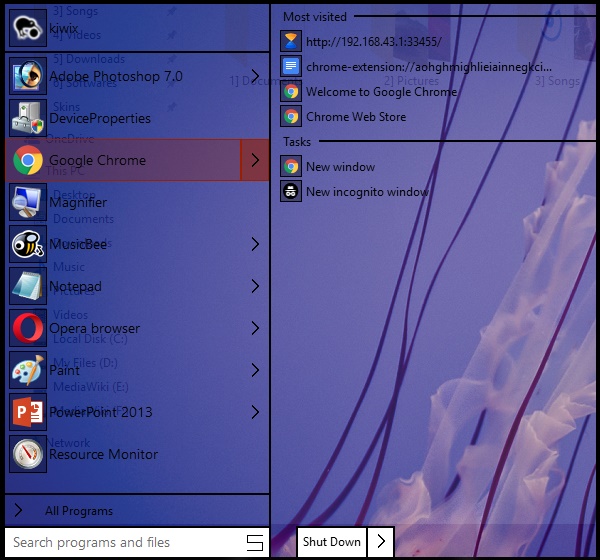The width and height of the screenshot is (600, 560).
Task: Open Chrome Web Store link
Action: tap(356, 116)
